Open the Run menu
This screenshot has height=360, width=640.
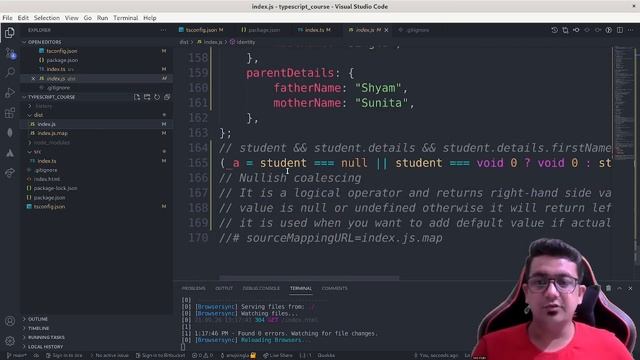[102, 18]
